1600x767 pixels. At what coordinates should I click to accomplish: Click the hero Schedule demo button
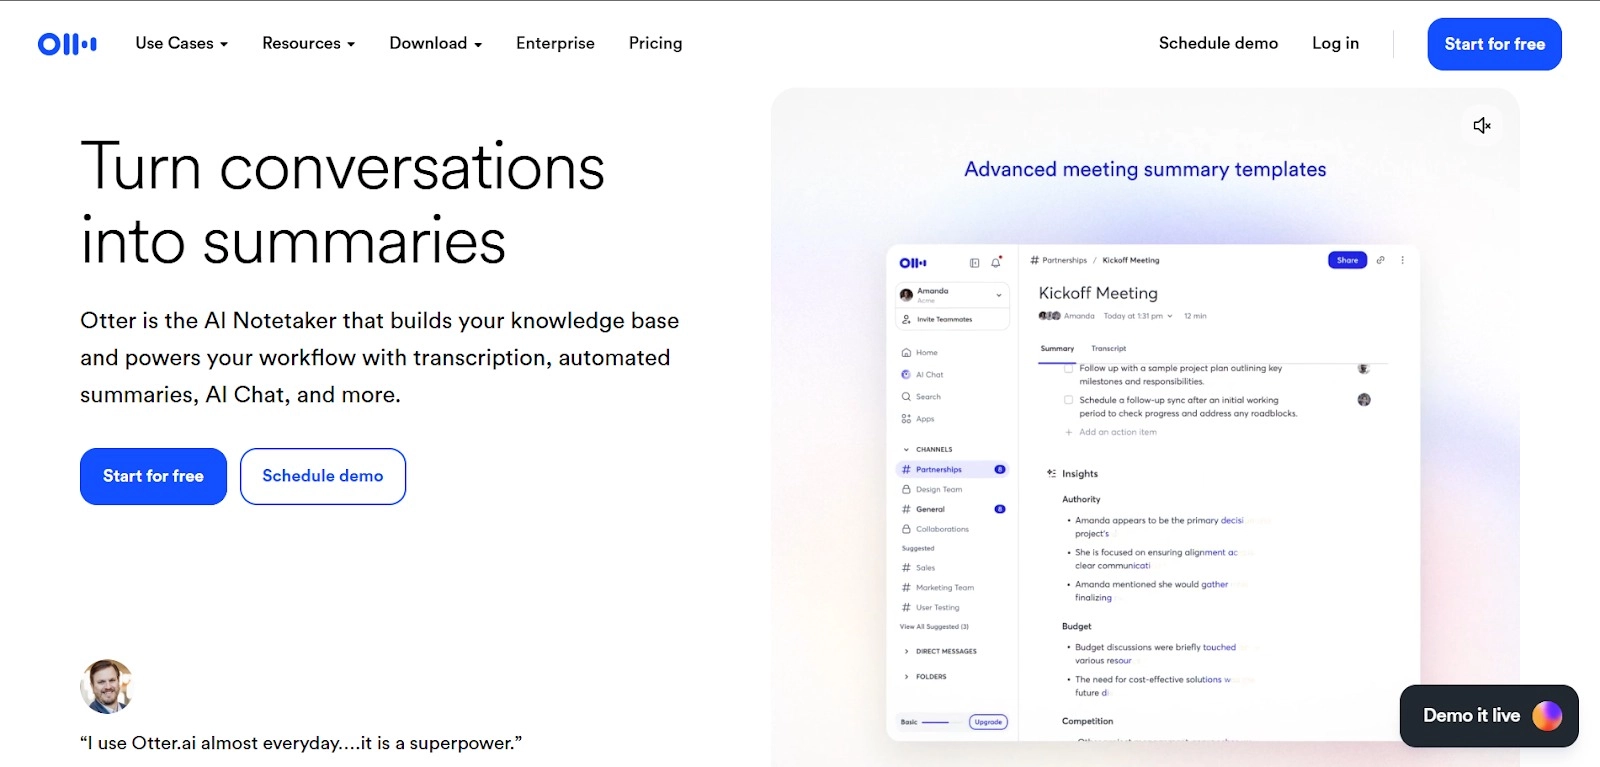point(322,476)
